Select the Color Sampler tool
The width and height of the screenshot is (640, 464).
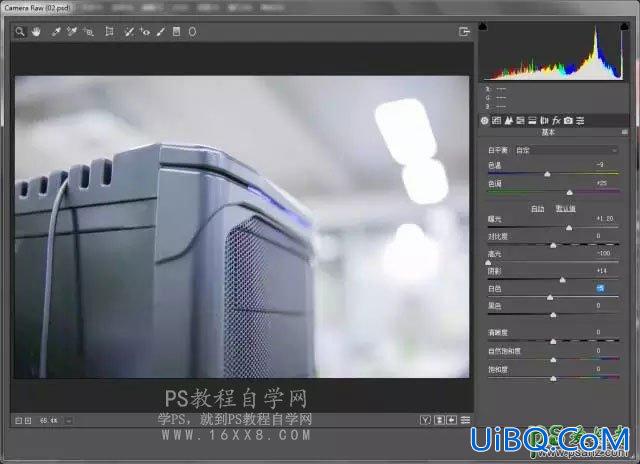point(72,32)
